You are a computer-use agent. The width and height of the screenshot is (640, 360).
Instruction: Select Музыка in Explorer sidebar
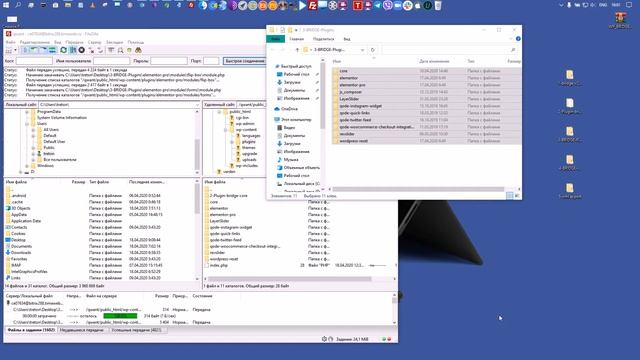[x=288, y=160]
